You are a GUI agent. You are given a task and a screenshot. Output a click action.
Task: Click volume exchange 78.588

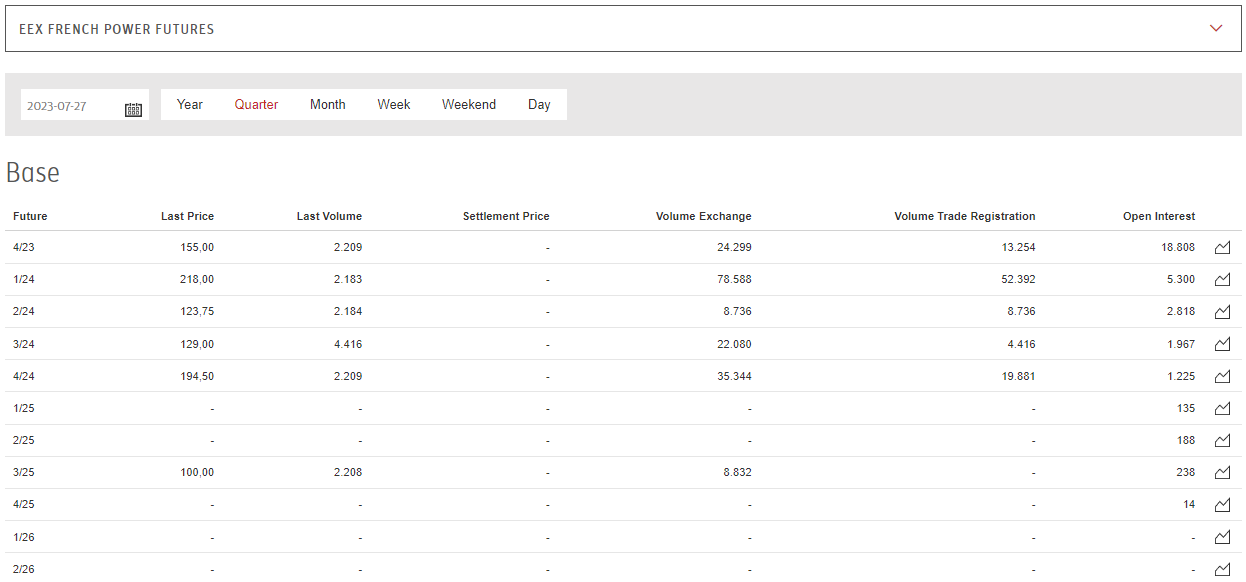click(734, 279)
